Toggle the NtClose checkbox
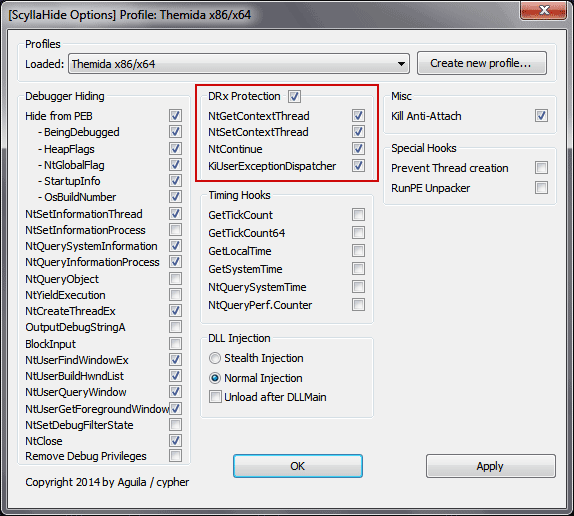 point(175,441)
